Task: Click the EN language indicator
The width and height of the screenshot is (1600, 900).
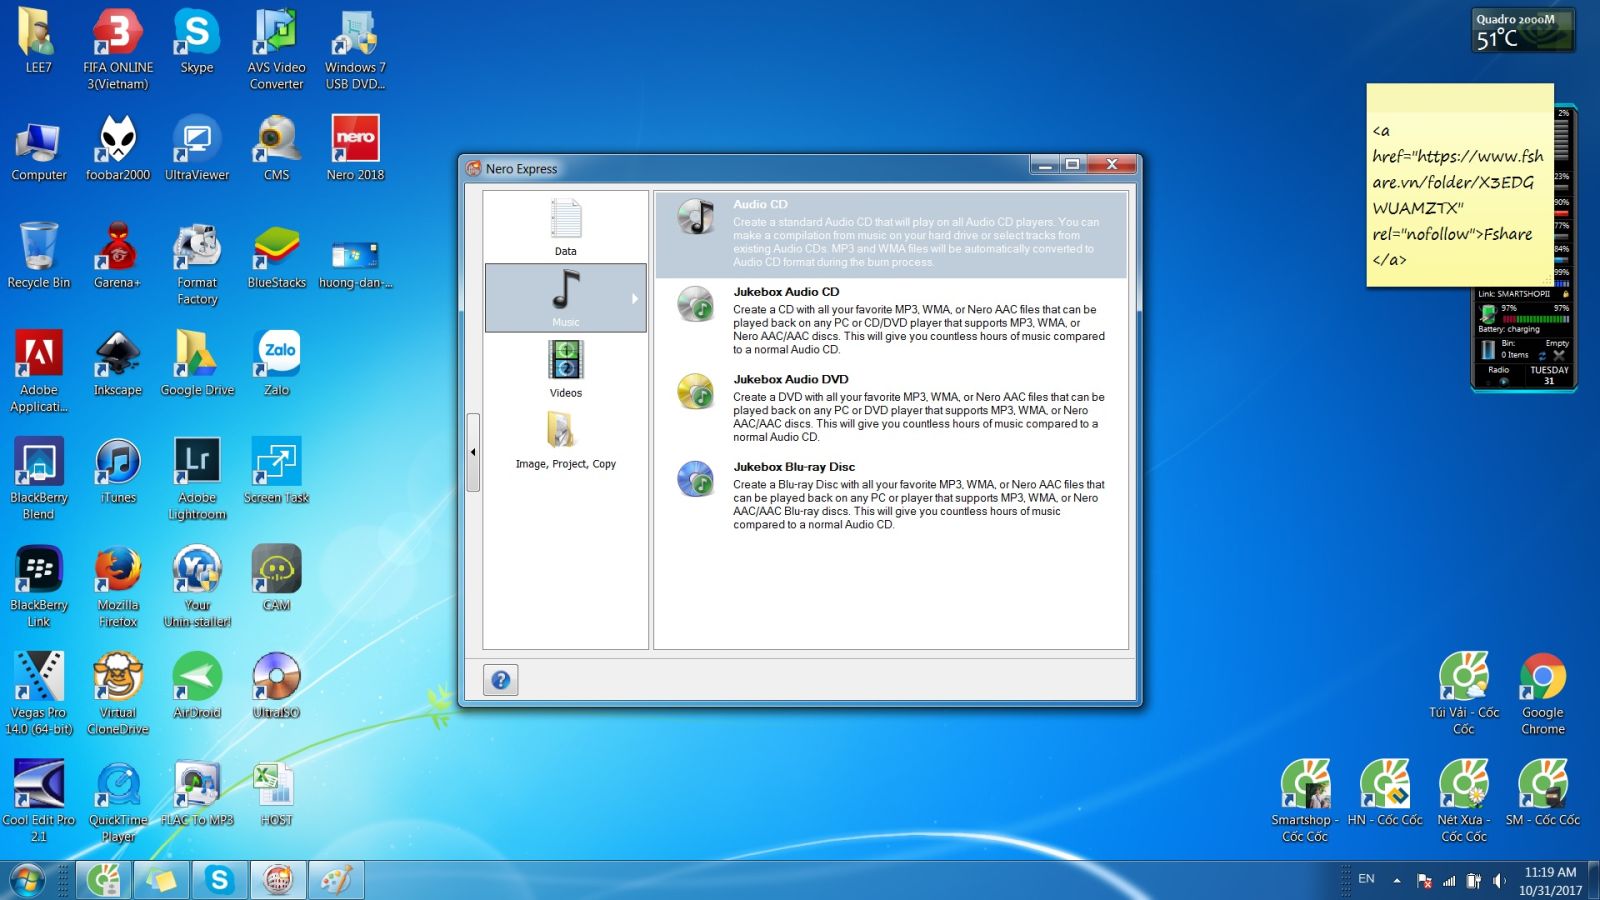Action: pos(1366,879)
